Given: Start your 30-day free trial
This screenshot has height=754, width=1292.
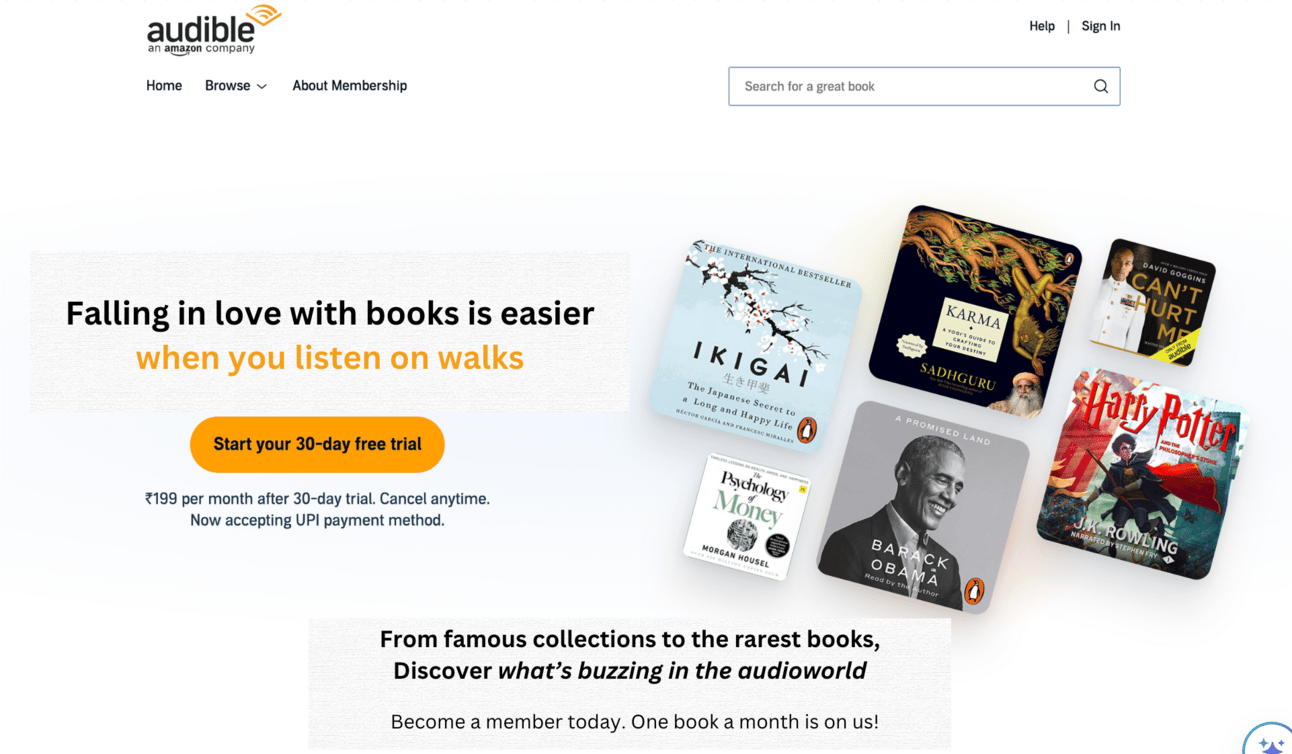Looking at the screenshot, I should [317, 444].
